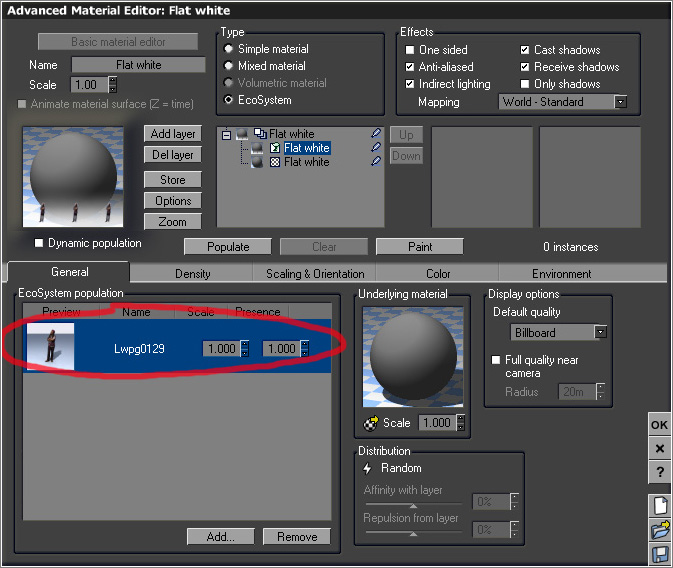673x568 pixels.
Task: Switch to the General tab
Action: [69, 272]
